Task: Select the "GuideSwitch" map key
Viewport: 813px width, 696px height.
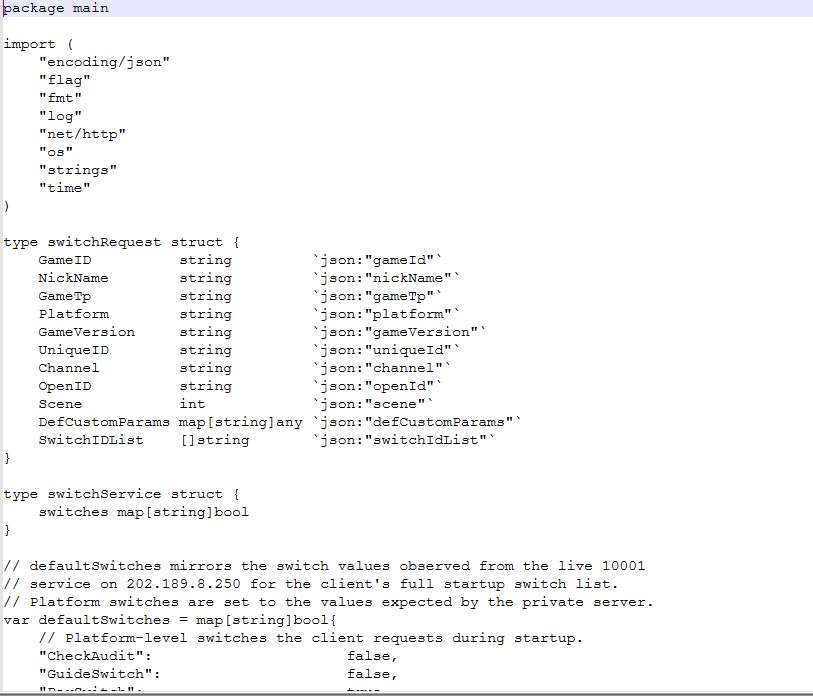Action: tap(100, 674)
